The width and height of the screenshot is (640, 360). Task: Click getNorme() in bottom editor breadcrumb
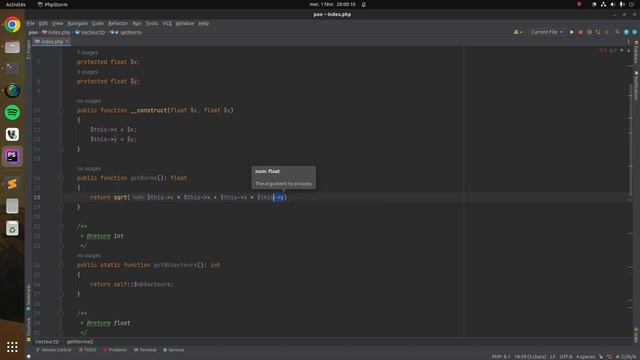(x=80, y=342)
